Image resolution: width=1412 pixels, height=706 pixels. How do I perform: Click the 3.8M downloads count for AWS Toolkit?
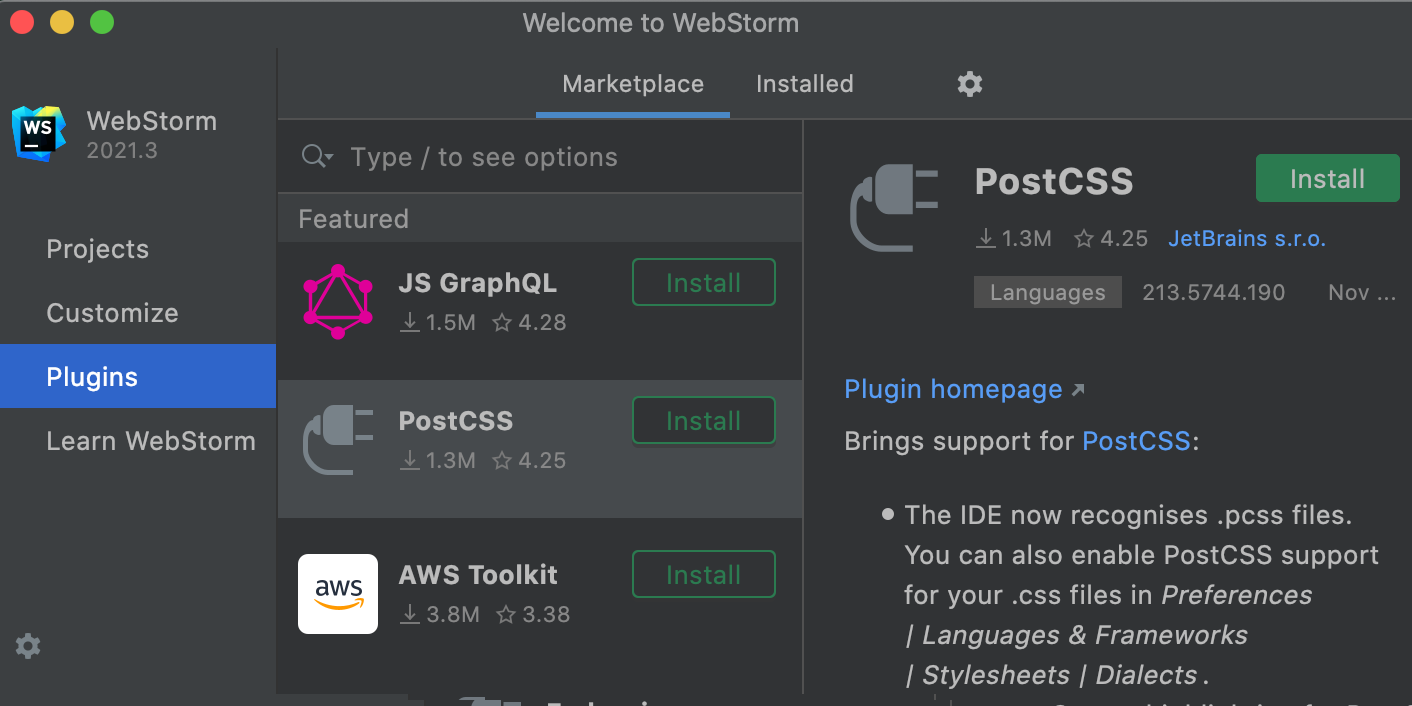pyautogui.click(x=440, y=614)
